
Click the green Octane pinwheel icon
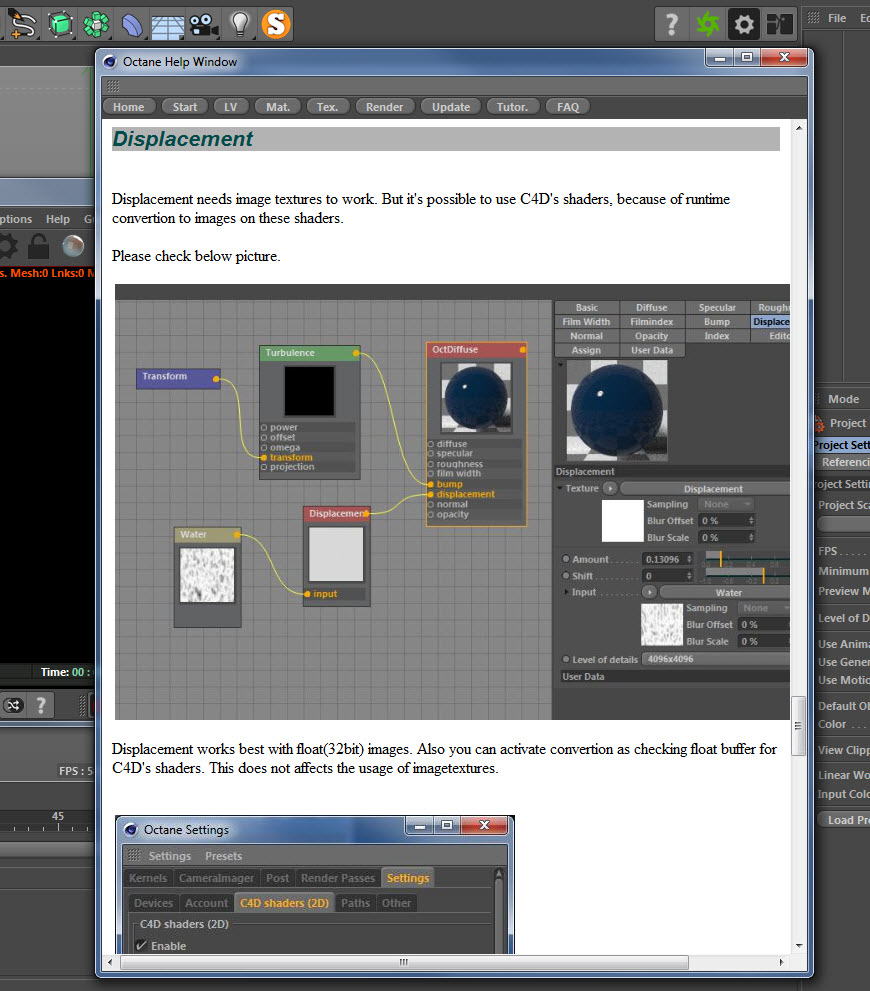point(708,25)
